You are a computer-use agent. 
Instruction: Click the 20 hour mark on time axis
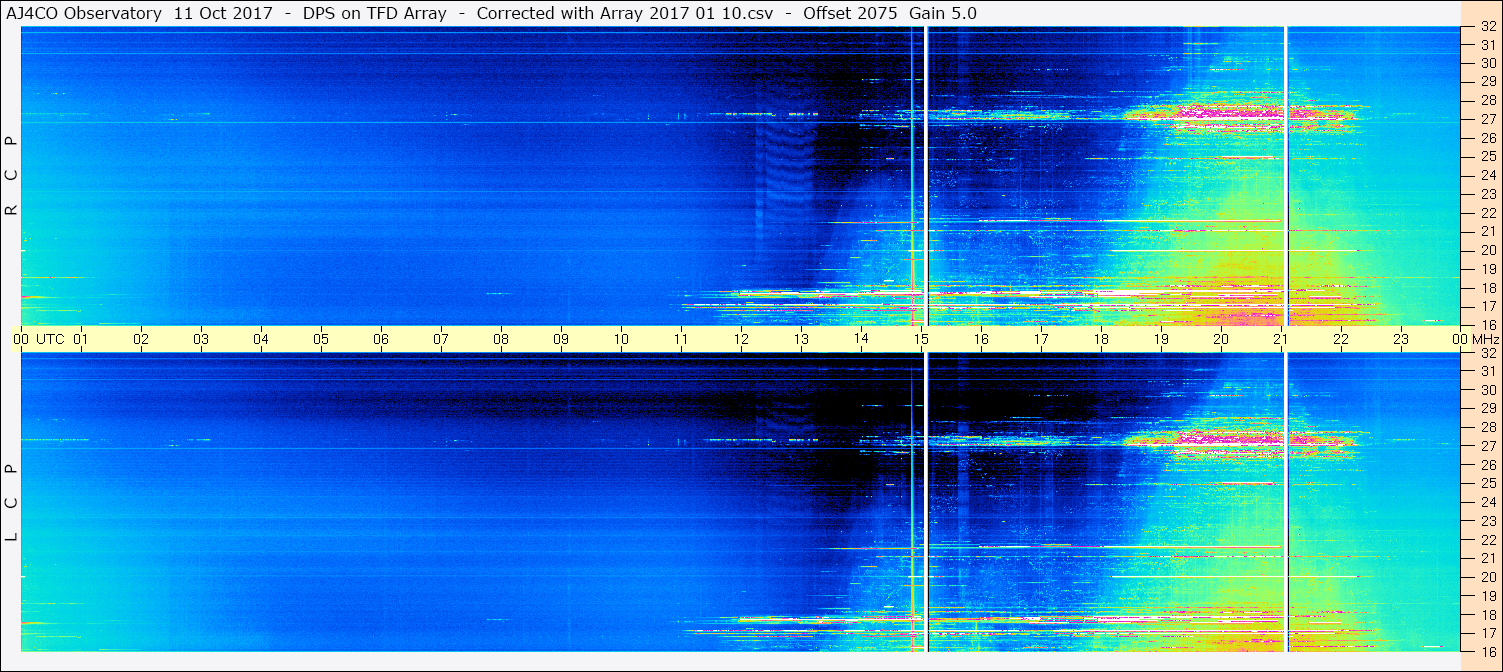tap(1221, 339)
